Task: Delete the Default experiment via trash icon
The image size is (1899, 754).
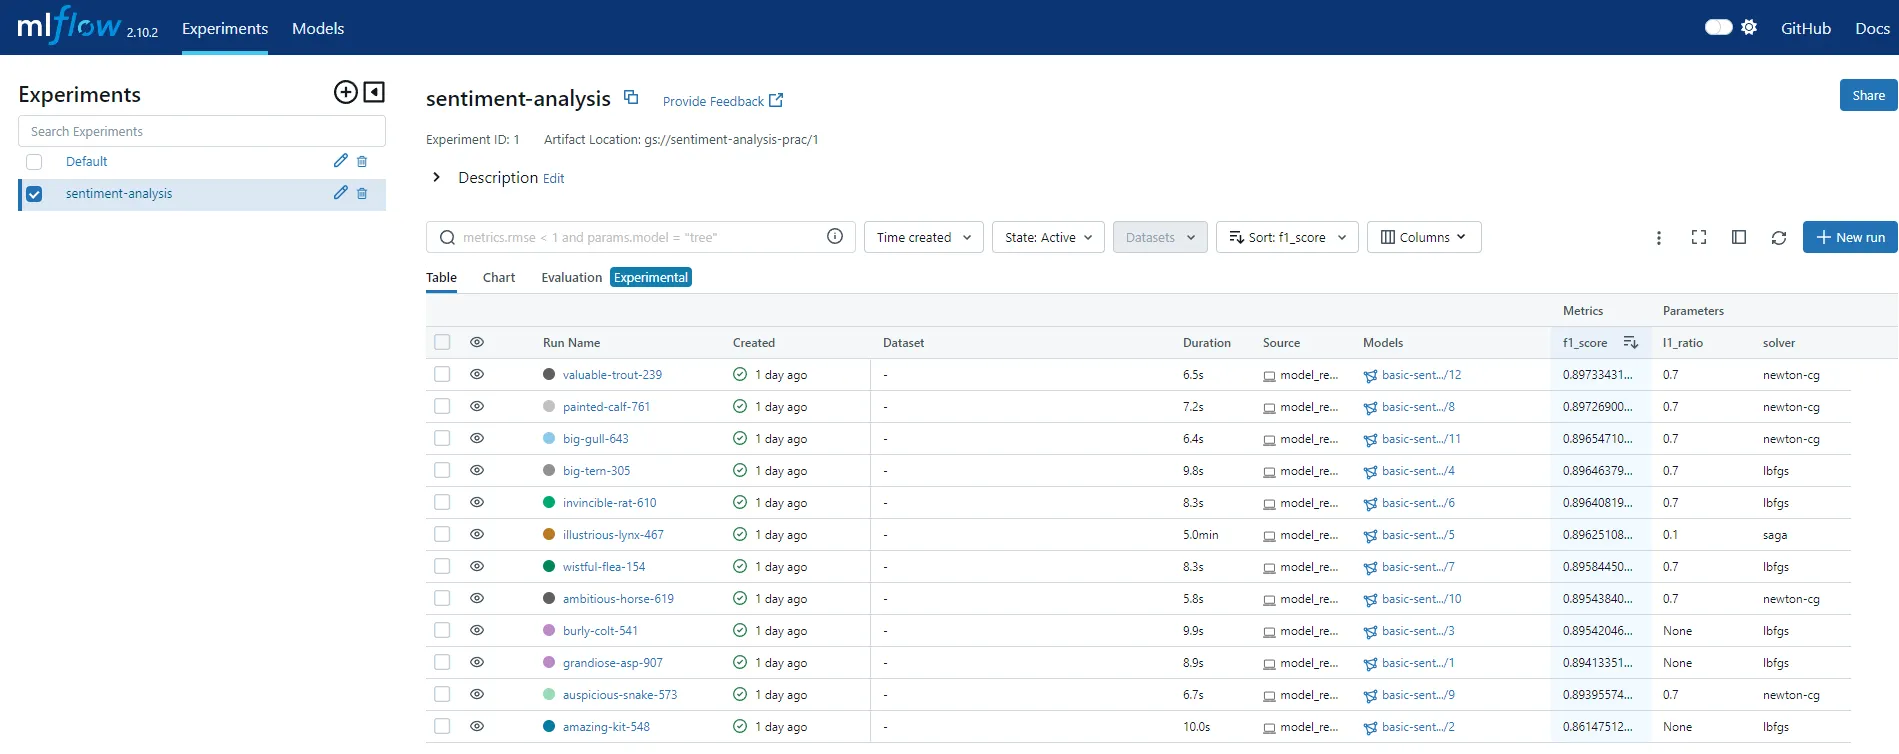Action: (362, 162)
